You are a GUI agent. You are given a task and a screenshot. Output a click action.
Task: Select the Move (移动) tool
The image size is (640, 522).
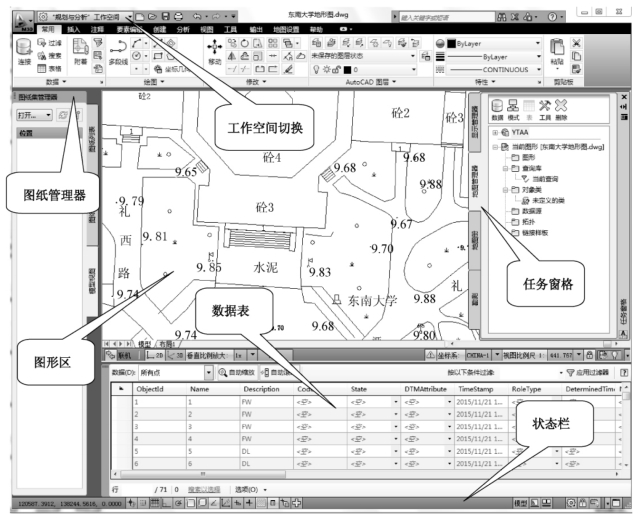pyautogui.click(x=215, y=51)
